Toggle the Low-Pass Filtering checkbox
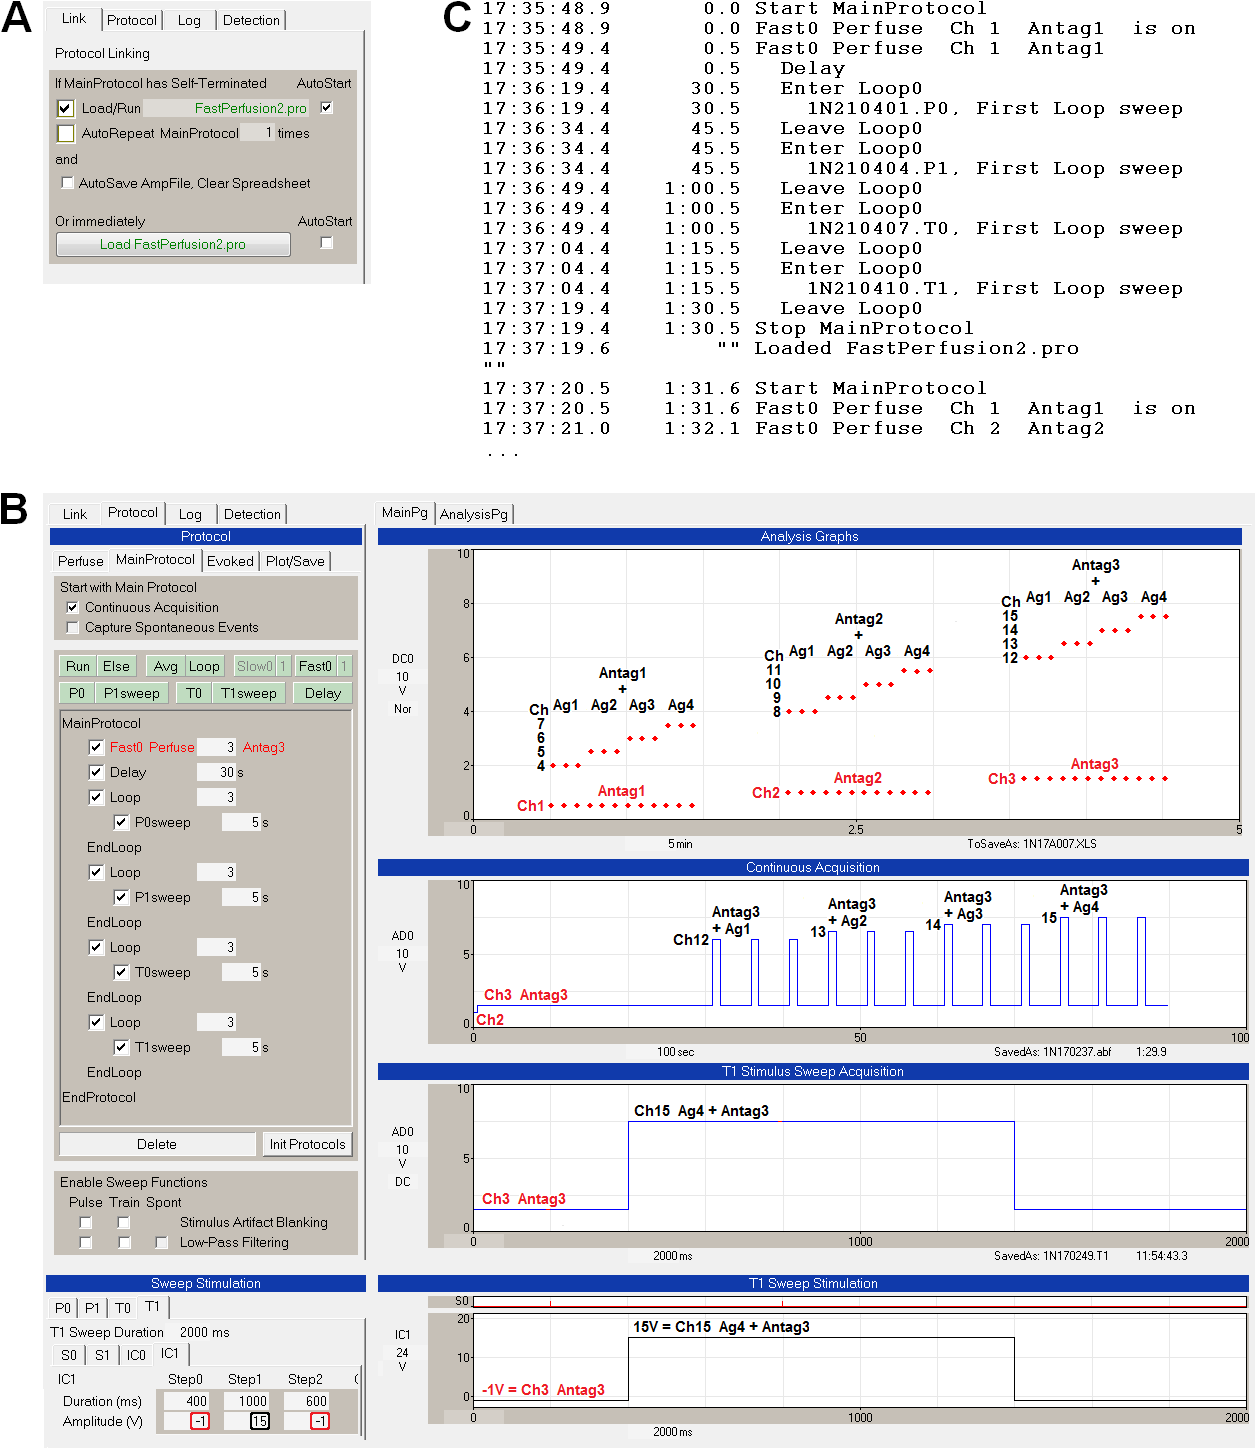1256x1449 pixels. pyautogui.click(x=161, y=1242)
